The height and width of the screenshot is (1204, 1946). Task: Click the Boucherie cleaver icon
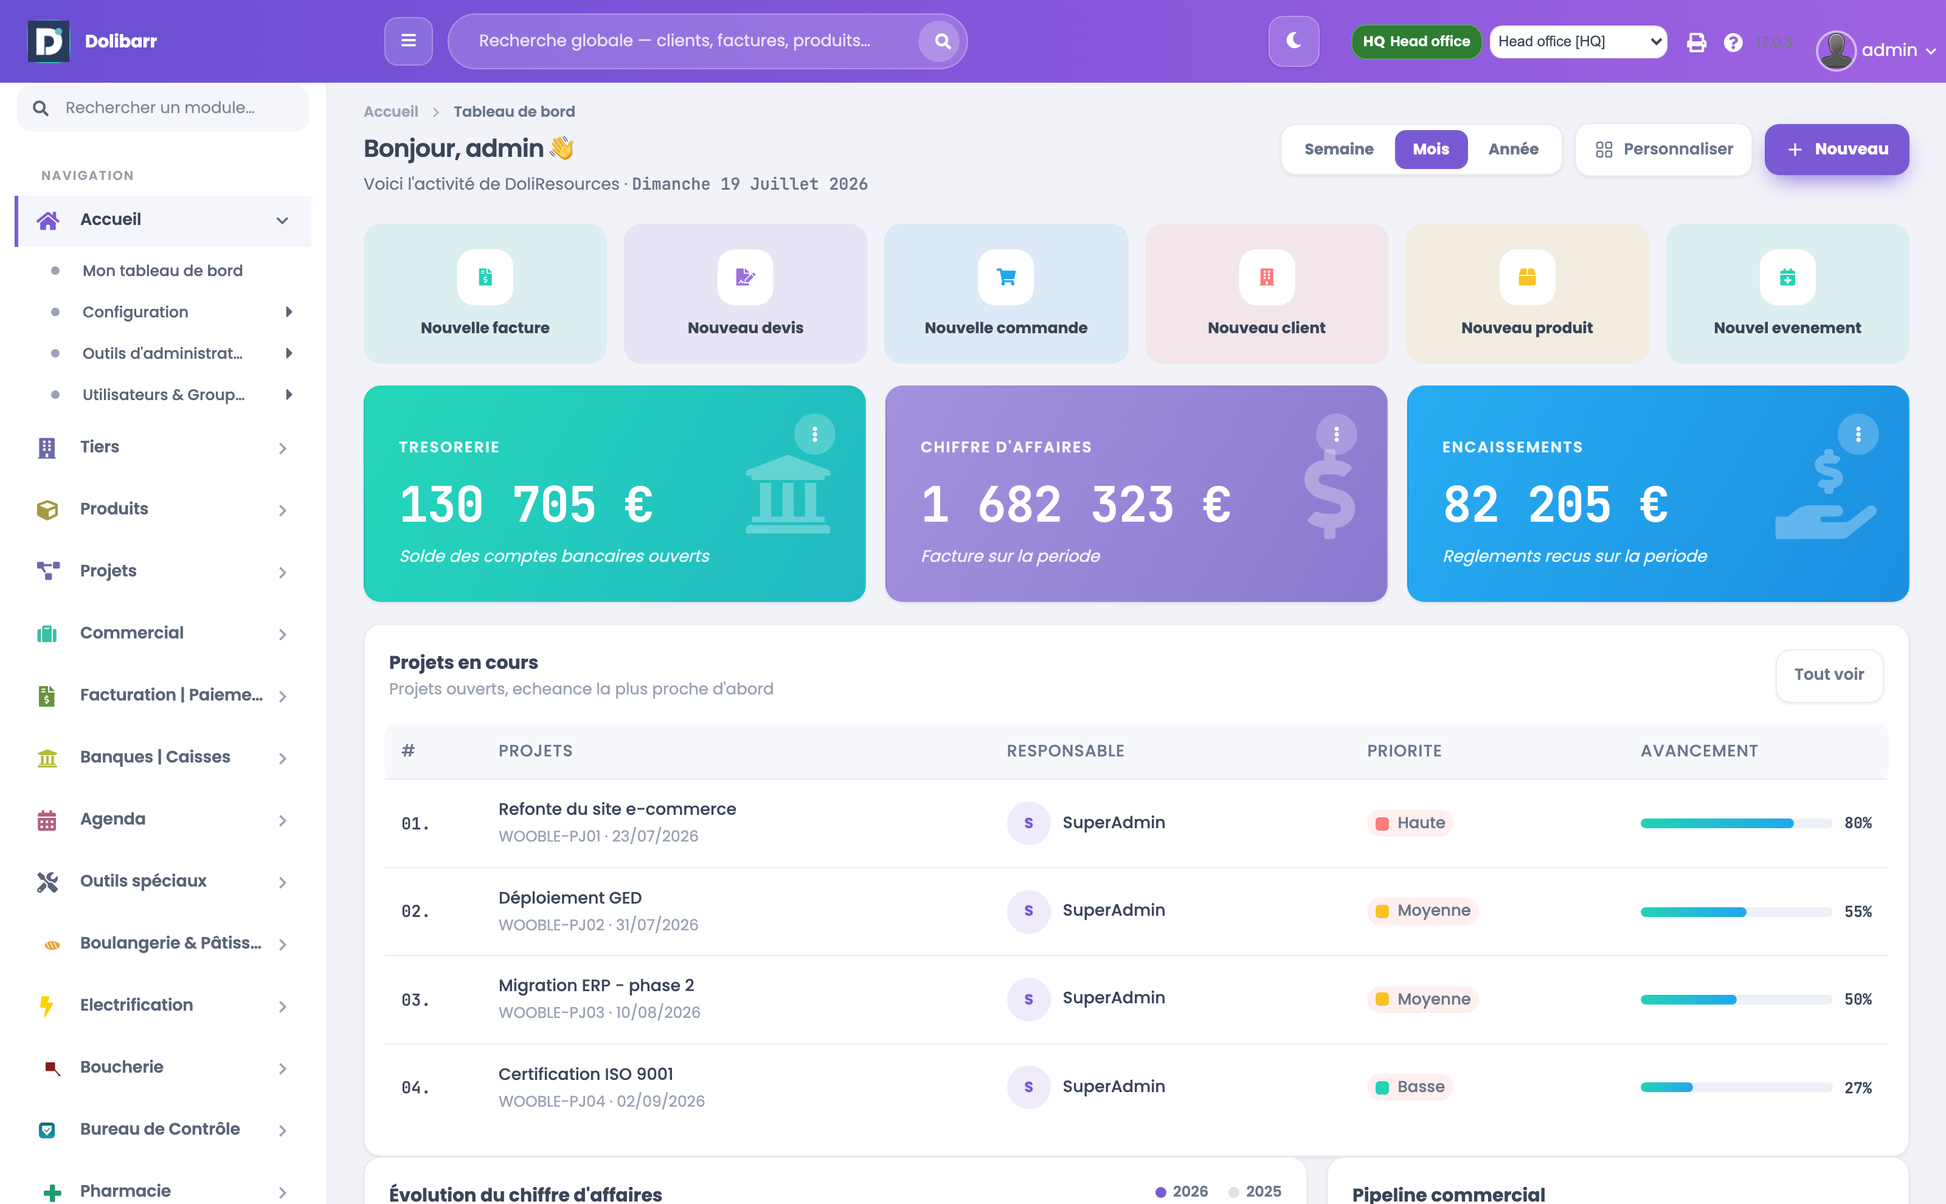(x=51, y=1068)
